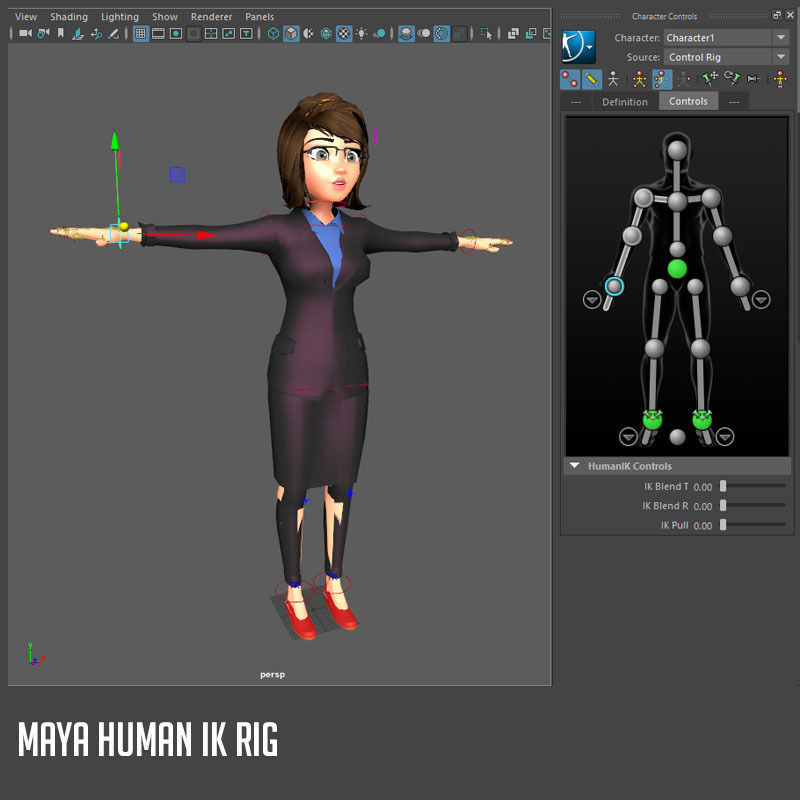Viewport: 800px width, 800px height.
Task: Select the head effector on the figure
Action: click(x=677, y=151)
